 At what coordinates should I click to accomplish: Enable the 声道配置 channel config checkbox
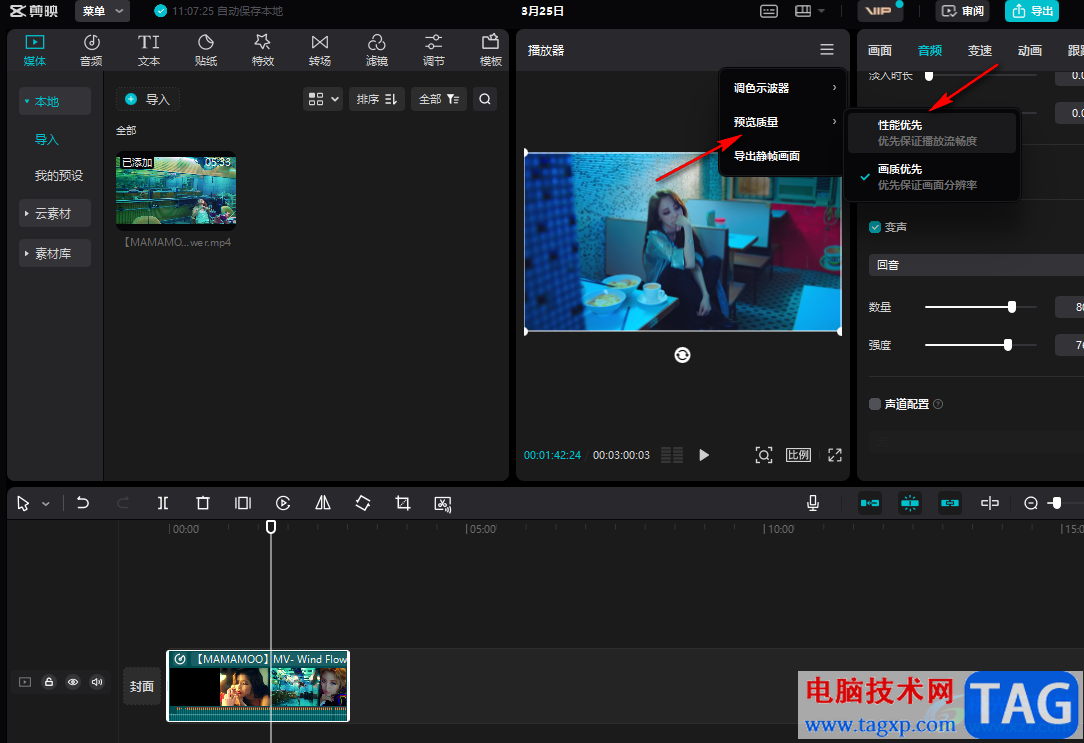875,404
